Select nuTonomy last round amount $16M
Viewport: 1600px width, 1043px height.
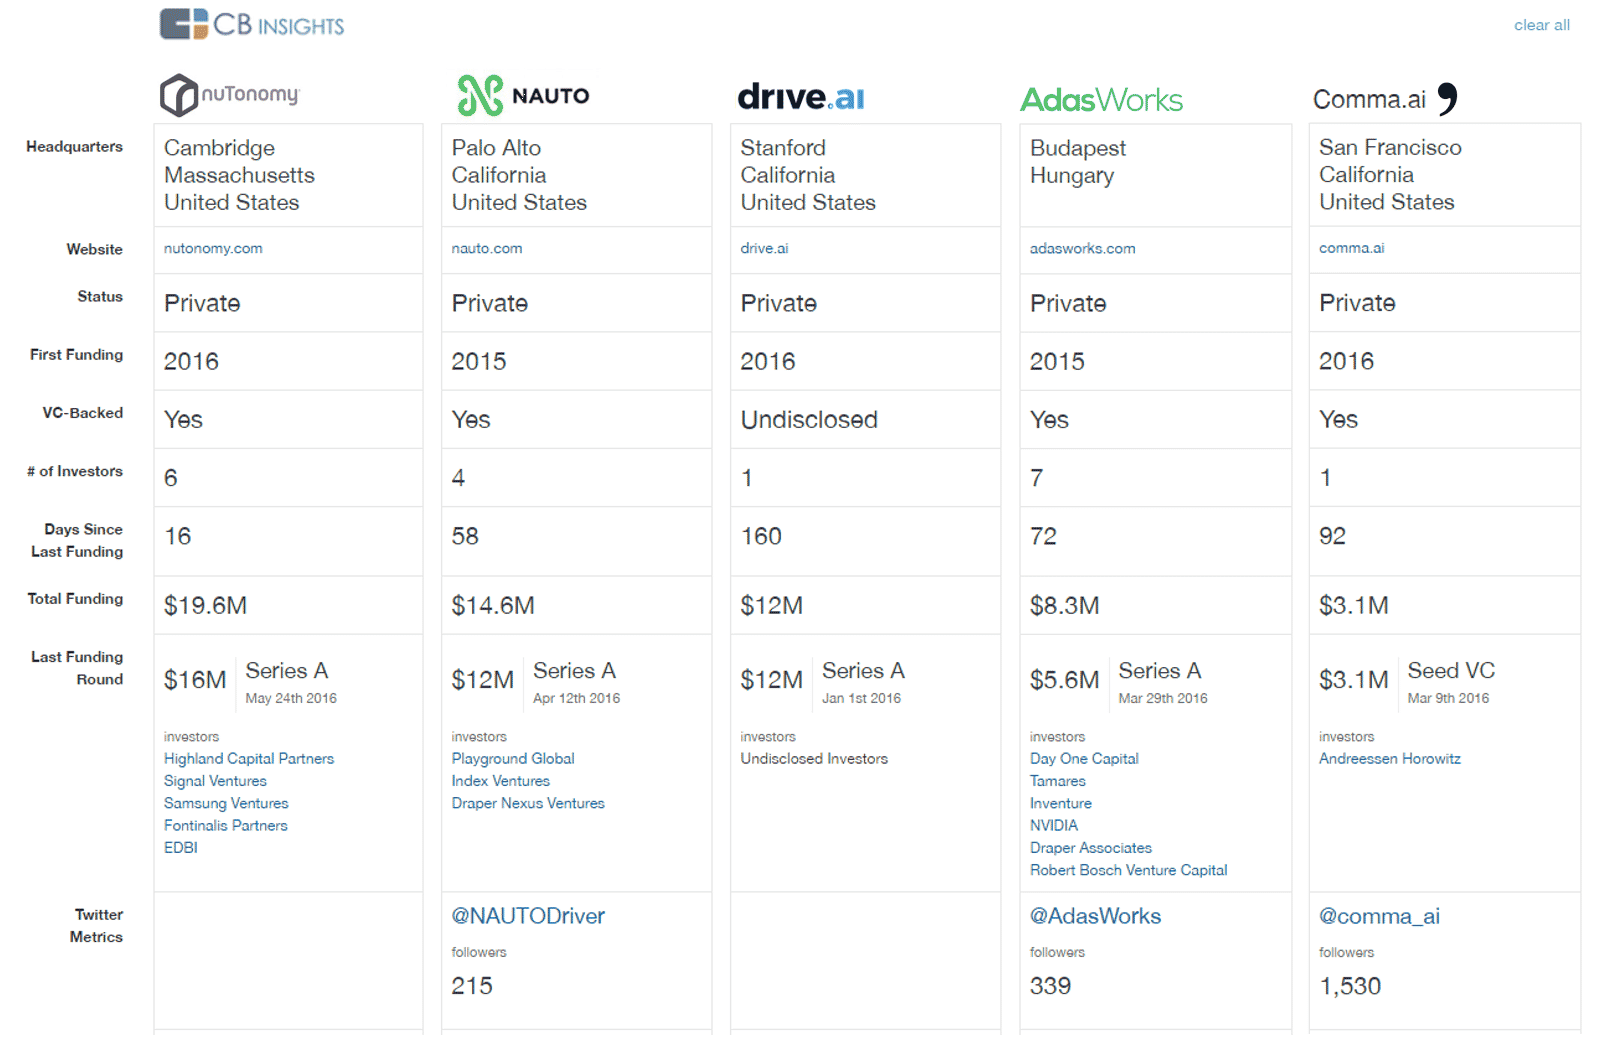[195, 680]
